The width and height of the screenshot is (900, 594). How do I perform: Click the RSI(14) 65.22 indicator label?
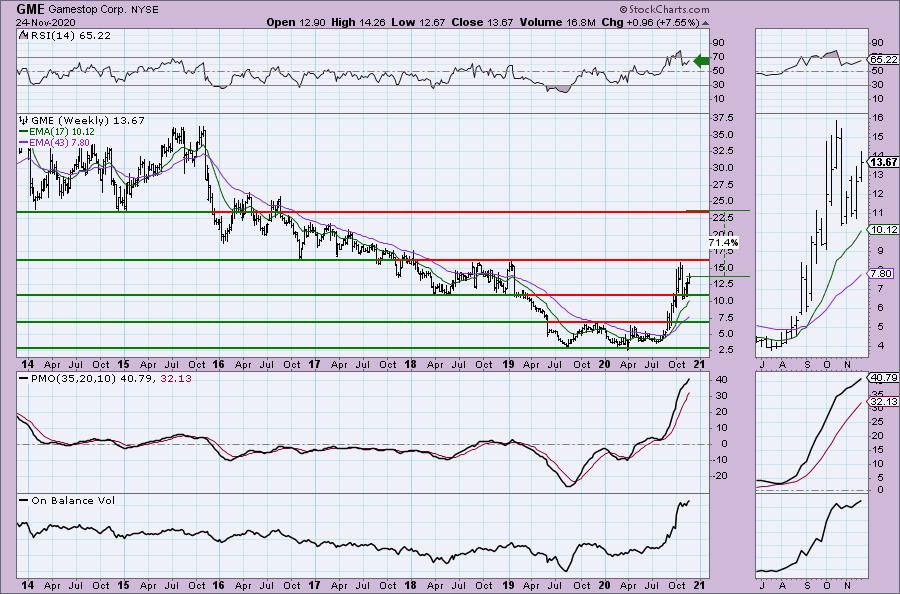pyautogui.click(x=69, y=35)
